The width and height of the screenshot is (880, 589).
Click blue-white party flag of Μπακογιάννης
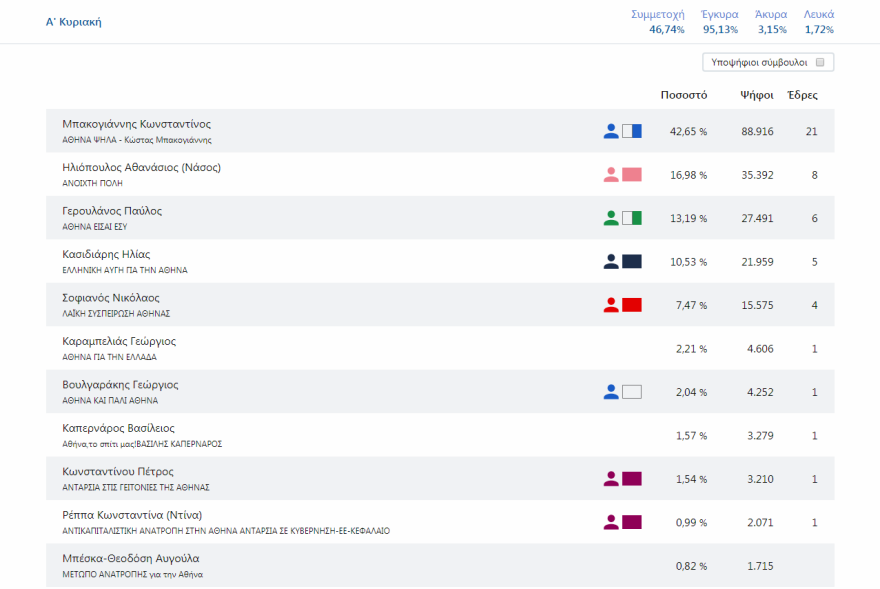pos(632,131)
